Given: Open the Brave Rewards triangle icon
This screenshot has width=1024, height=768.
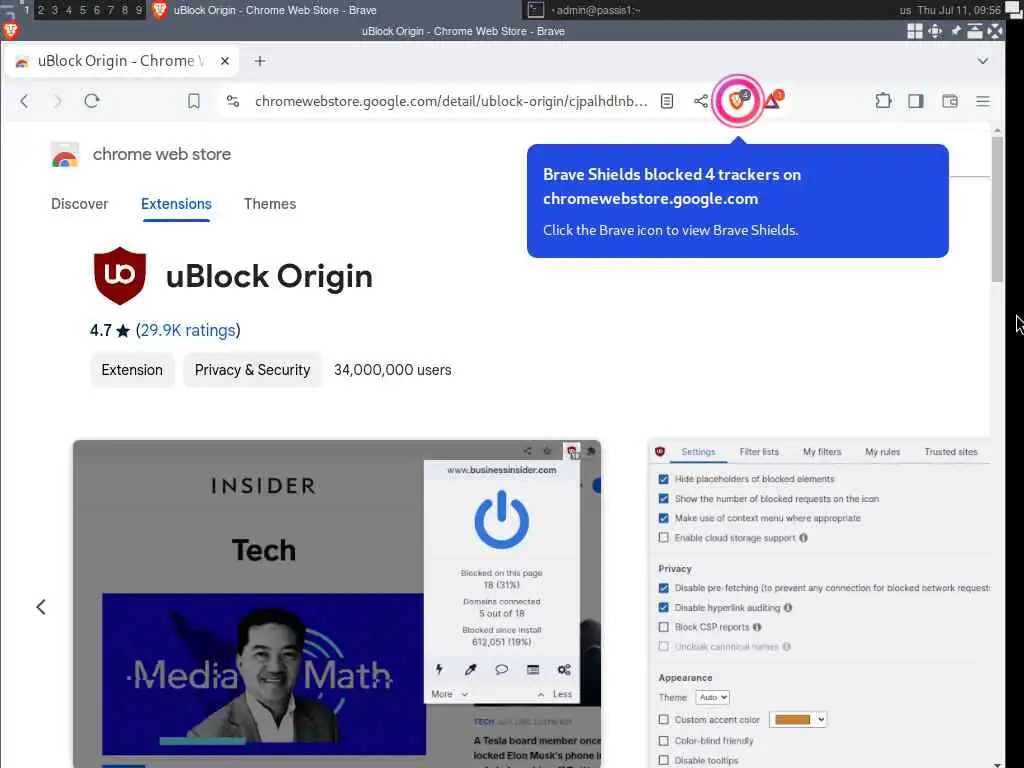Looking at the screenshot, I should 773,100.
